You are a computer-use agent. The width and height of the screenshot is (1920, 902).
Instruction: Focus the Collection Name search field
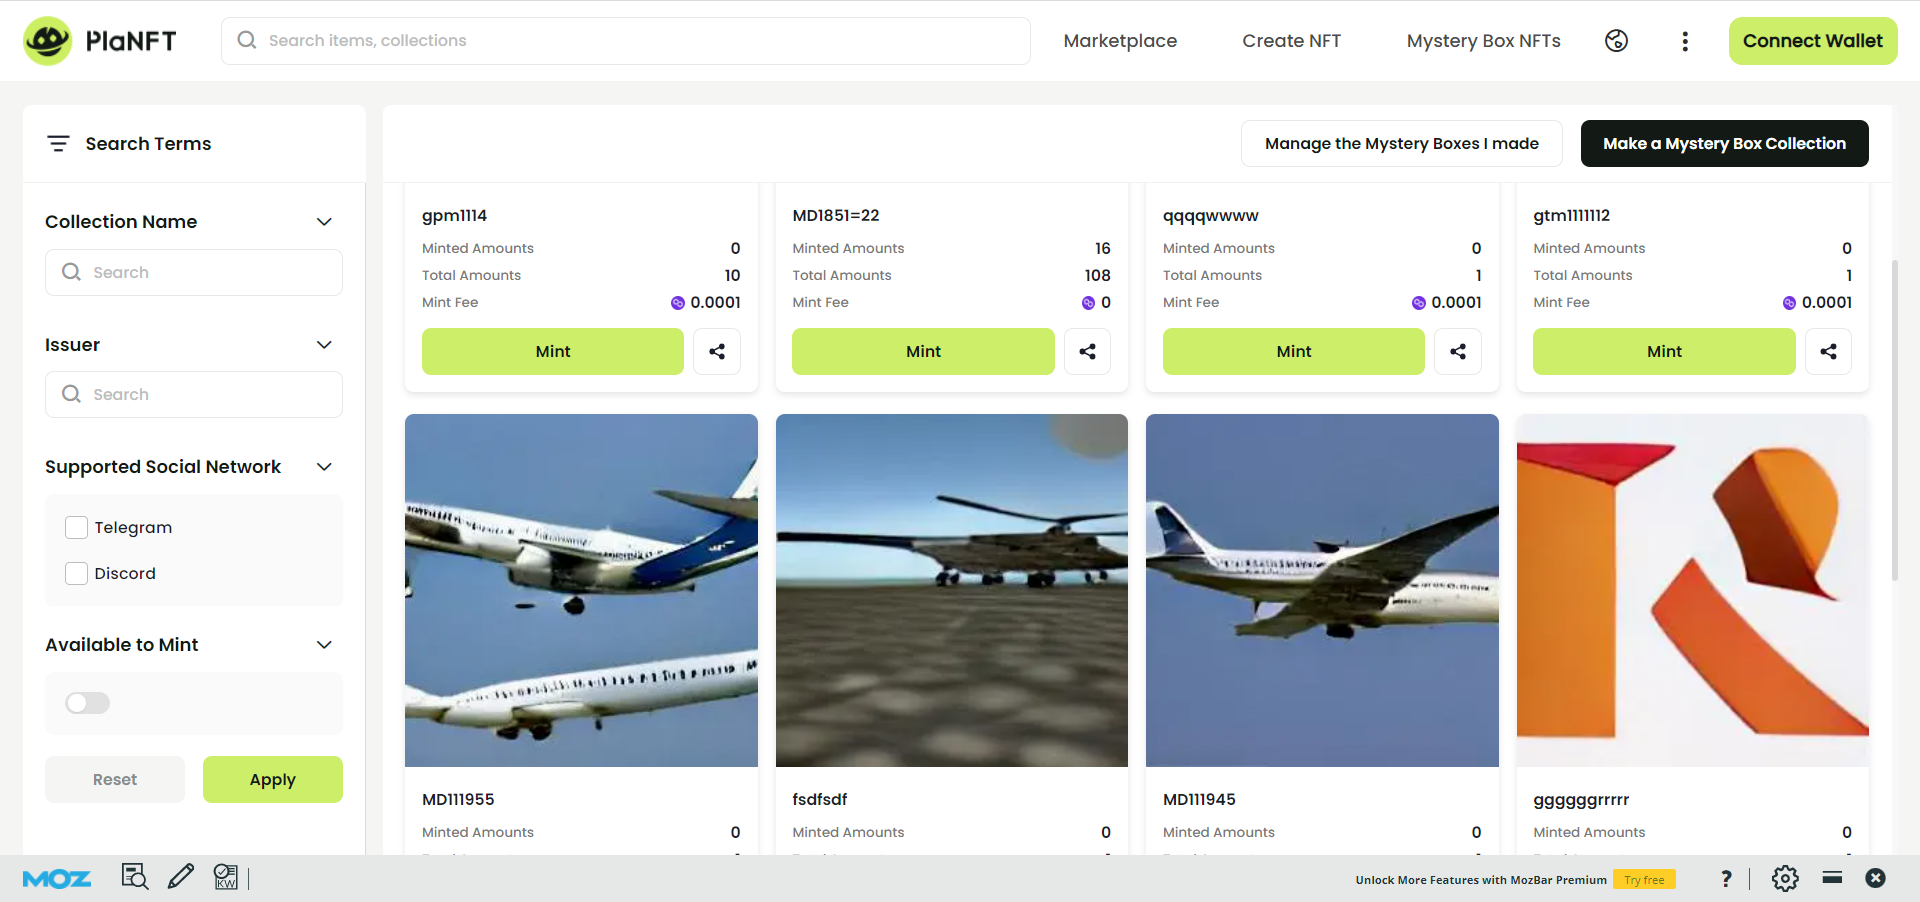(194, 272)
